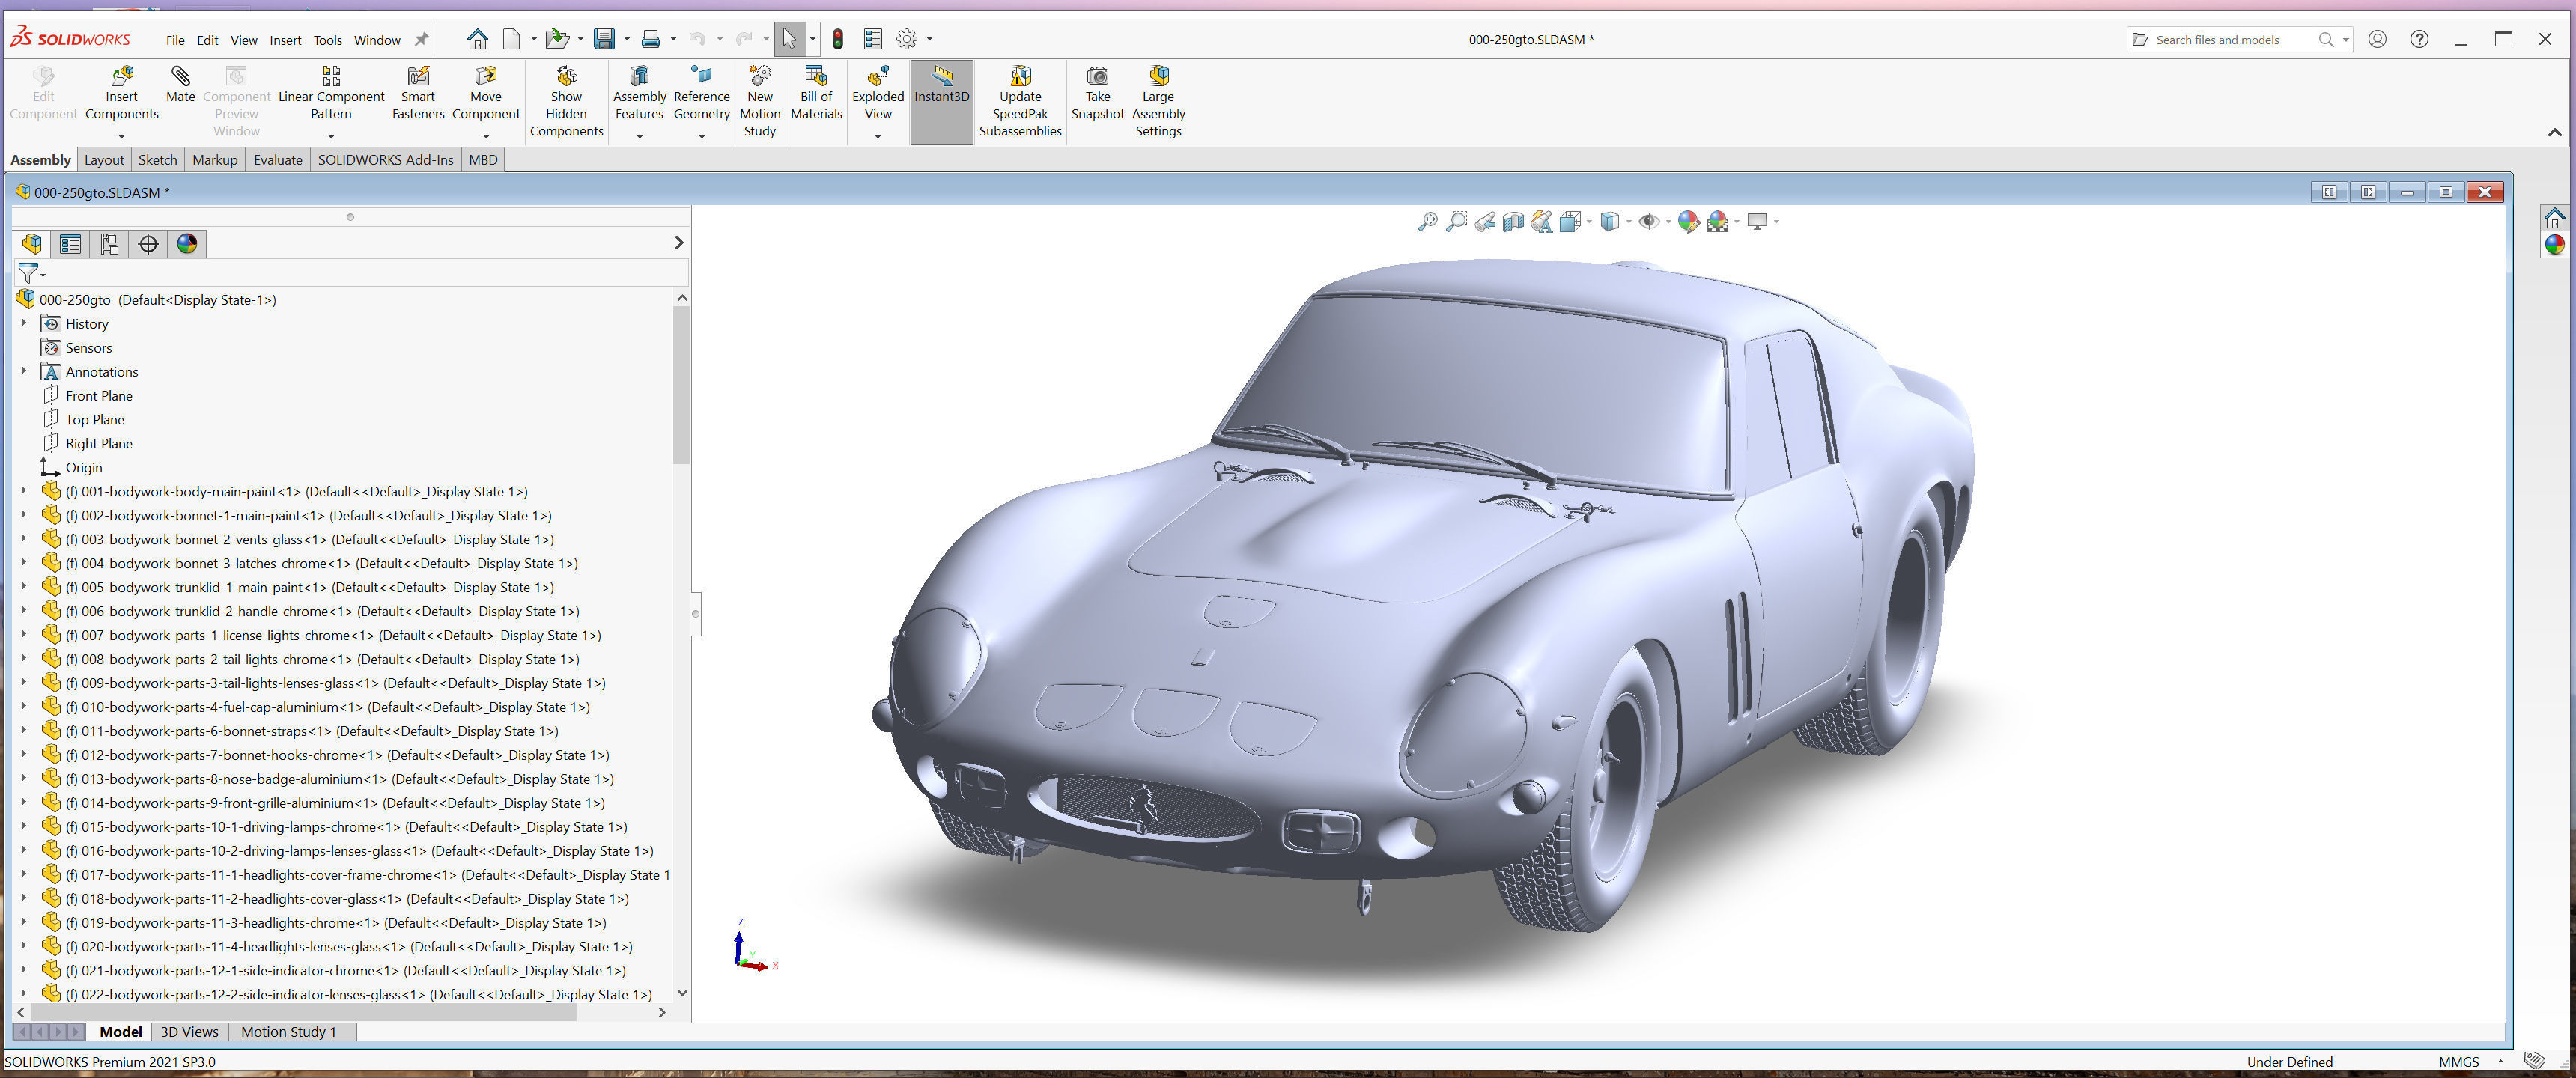Click the Section View icon
Viewport: 2576px width, 1078px height.
pyautogui.click(x=1513, y=221)
